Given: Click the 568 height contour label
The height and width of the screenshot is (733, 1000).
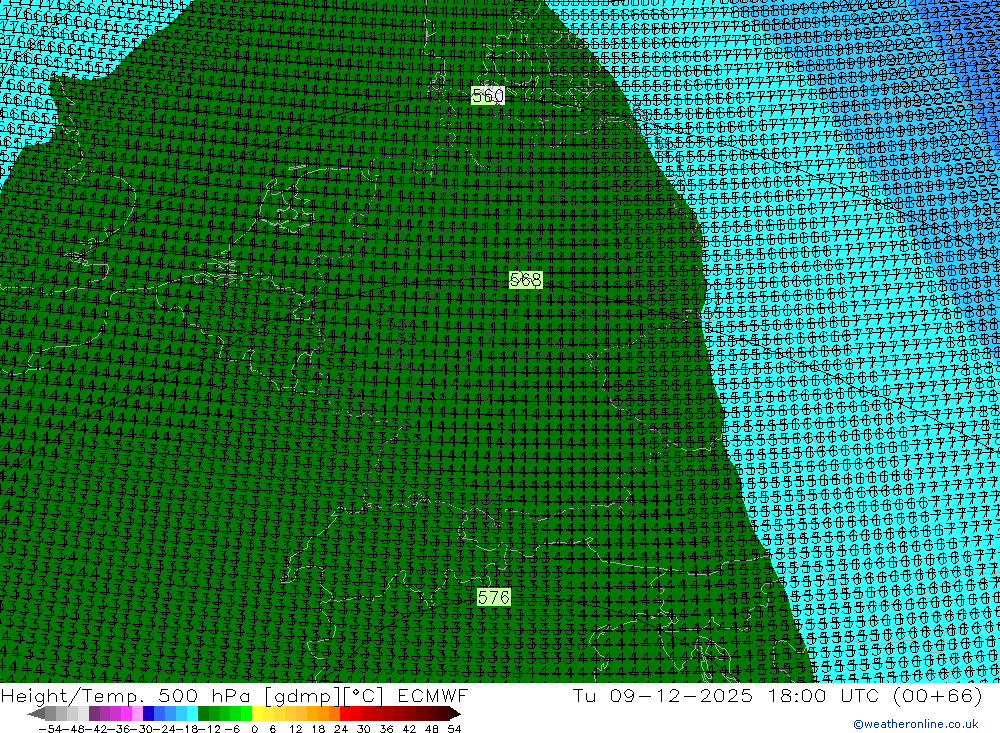Looking at the screenshot, I should (526, 279).
